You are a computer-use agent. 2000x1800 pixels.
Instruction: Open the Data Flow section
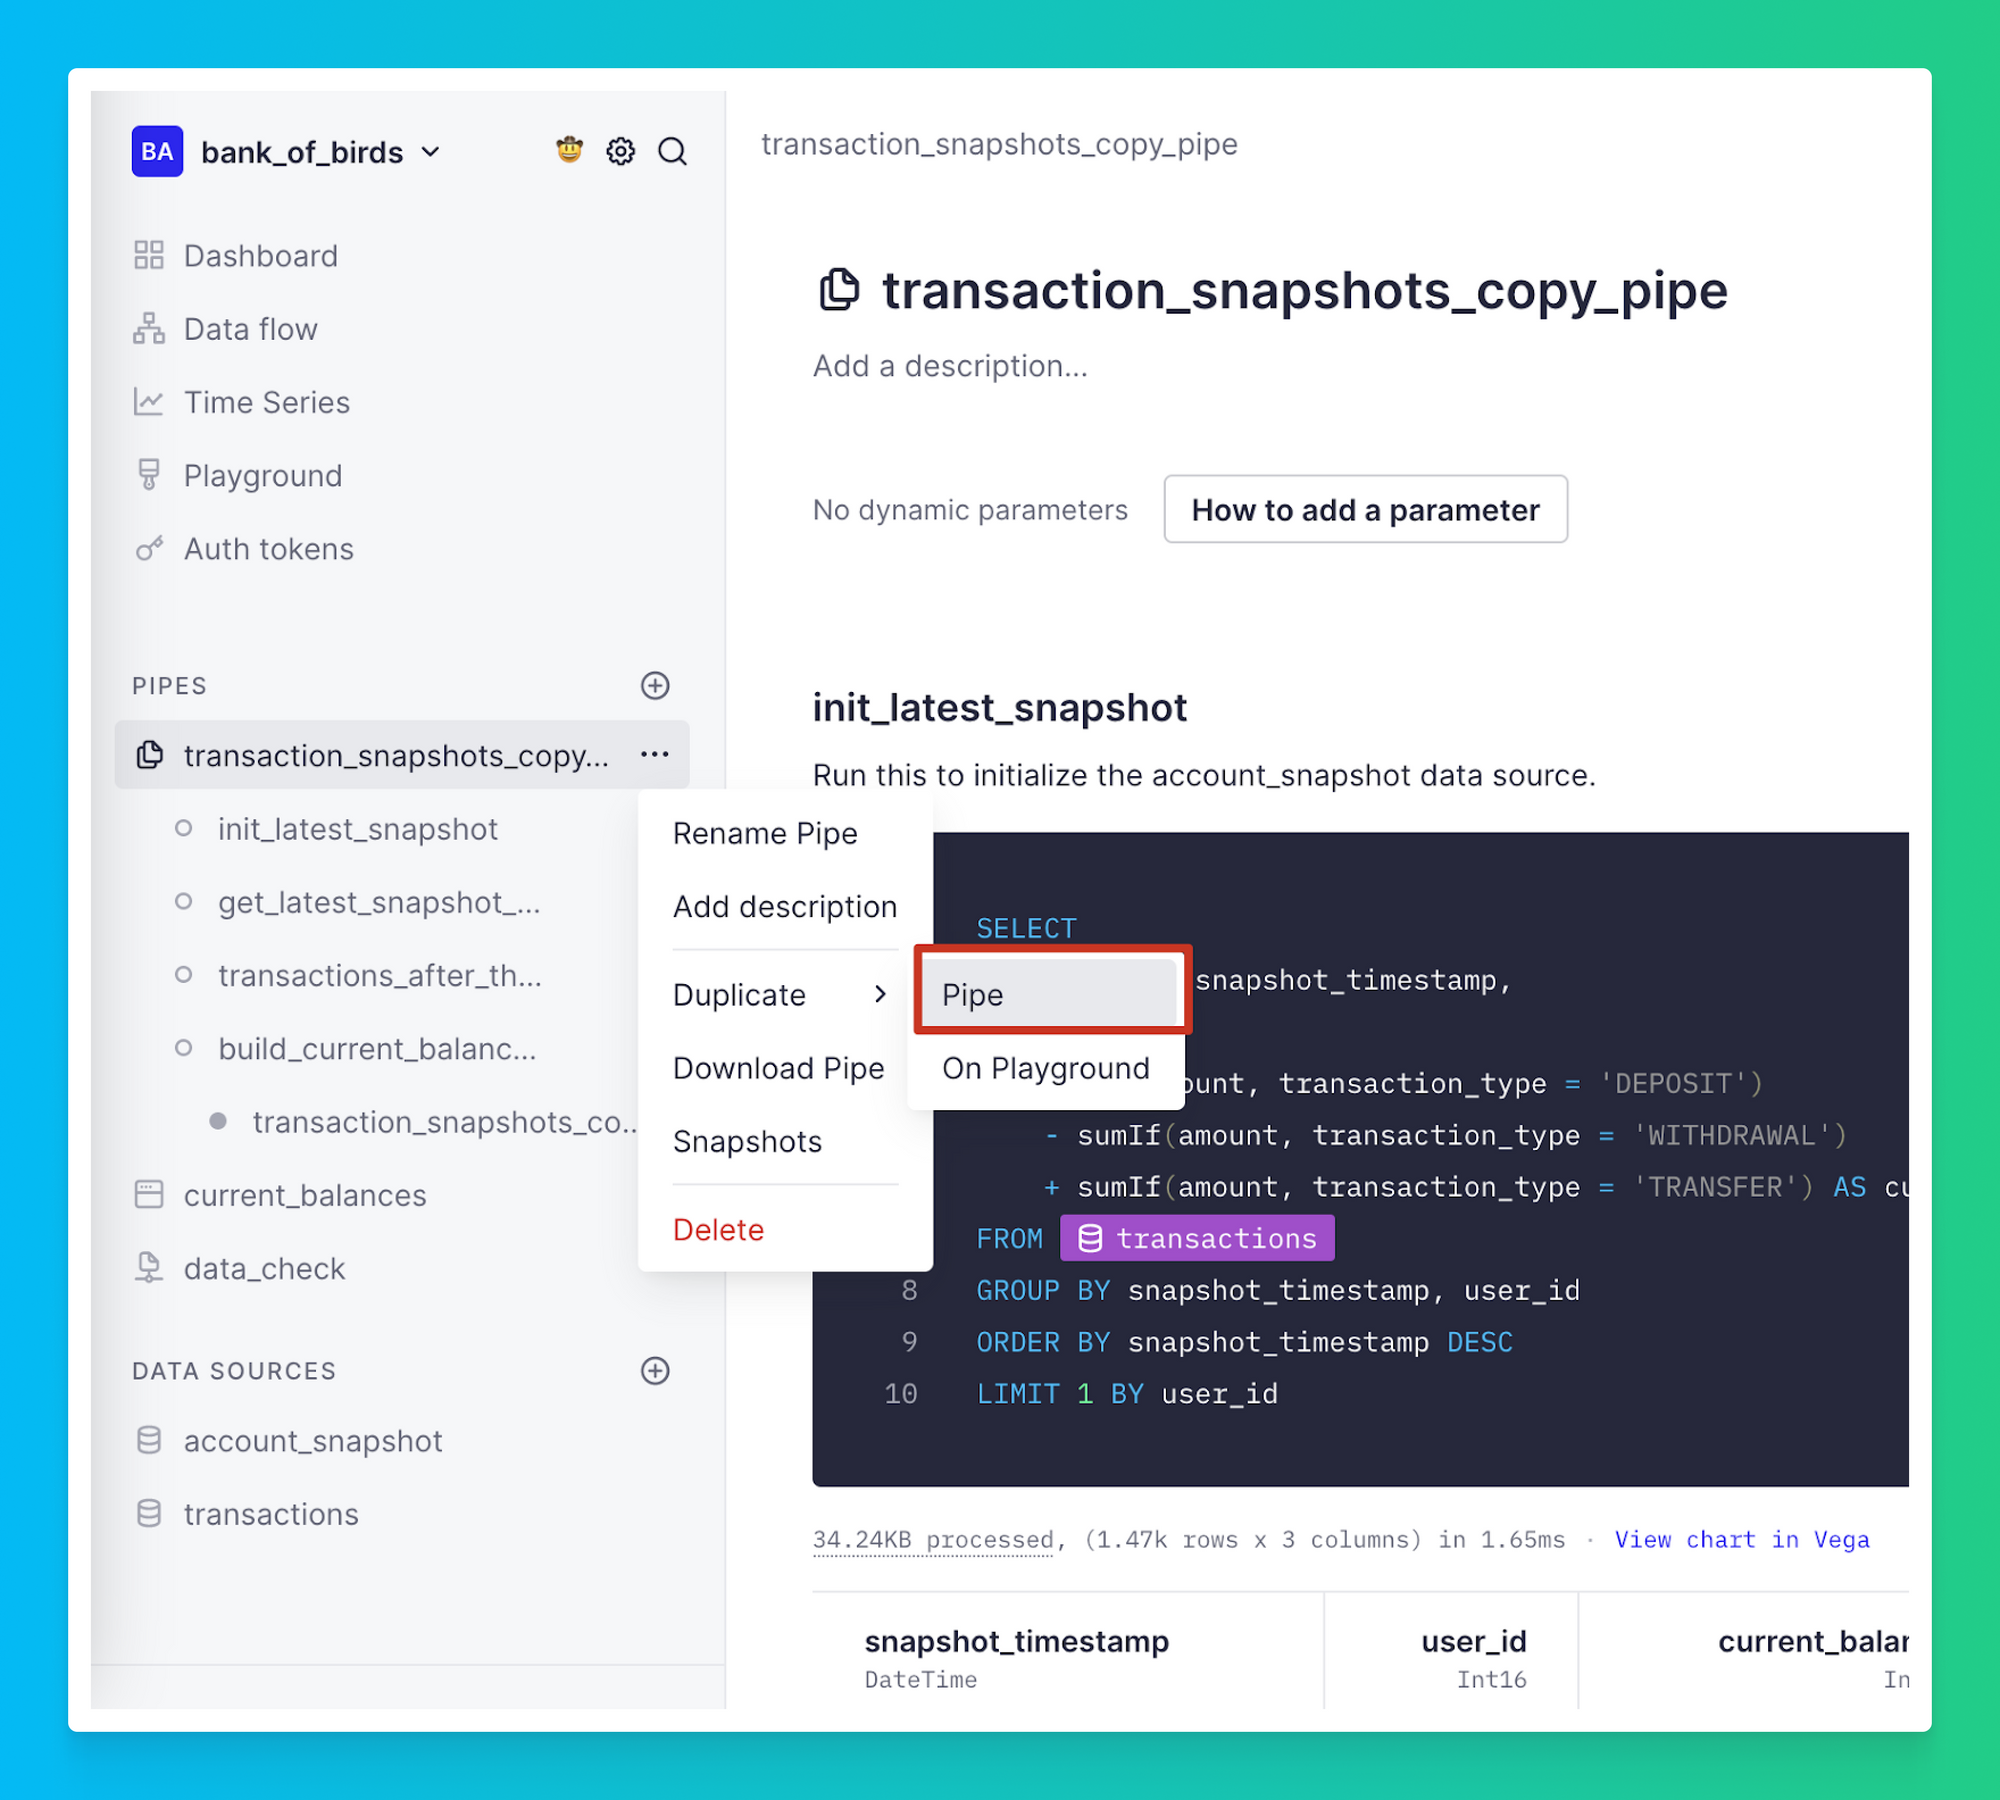click(x=248, y=328)
